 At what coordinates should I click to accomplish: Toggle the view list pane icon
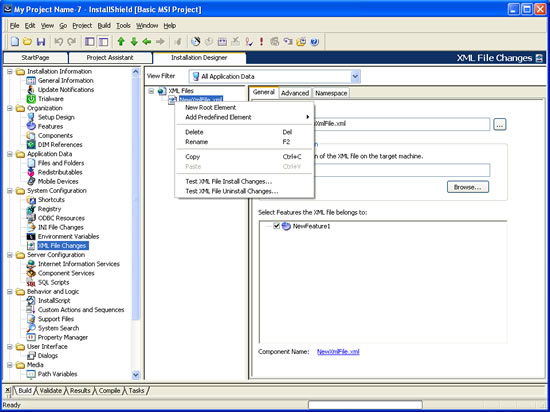(90, 42)
